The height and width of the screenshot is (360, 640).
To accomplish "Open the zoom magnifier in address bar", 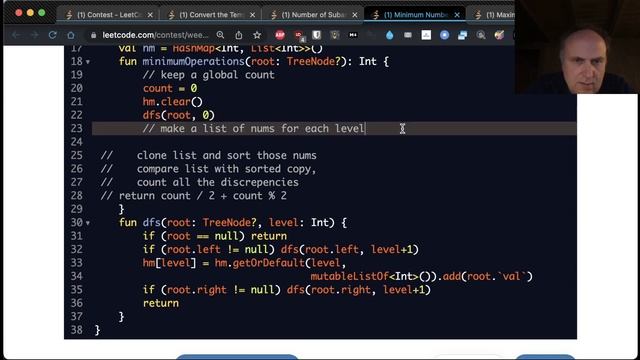I will pos(220,35).
